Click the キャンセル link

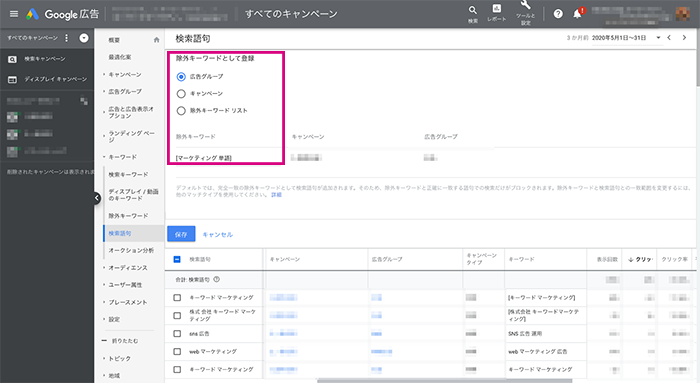[217, 234]
